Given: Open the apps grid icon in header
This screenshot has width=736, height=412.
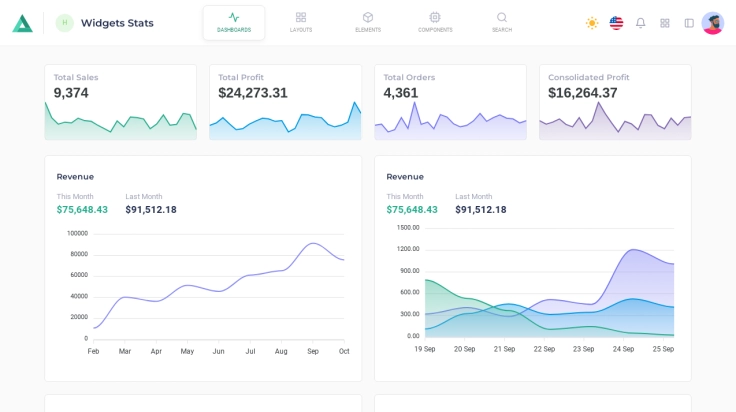Looking at the screenshot, I should pyautogui.click(x=665, y=23).
